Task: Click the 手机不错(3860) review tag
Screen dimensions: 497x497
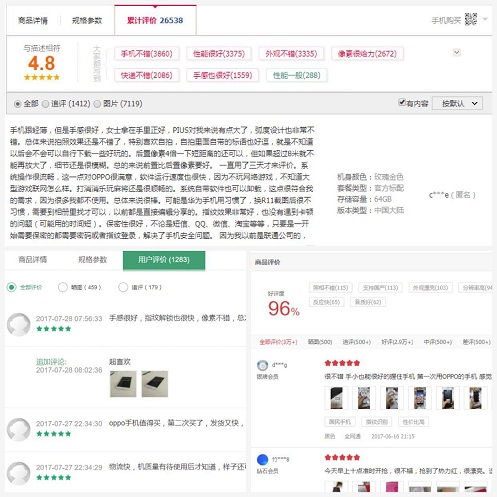Action: pyautogui.click(x=147, y=54)
